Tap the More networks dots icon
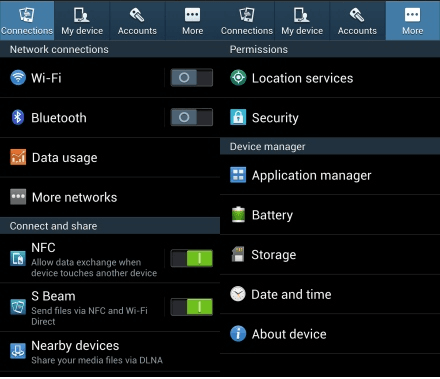Image resolution: width=440 pixels, height=379 pixels. tap(18, 197)
